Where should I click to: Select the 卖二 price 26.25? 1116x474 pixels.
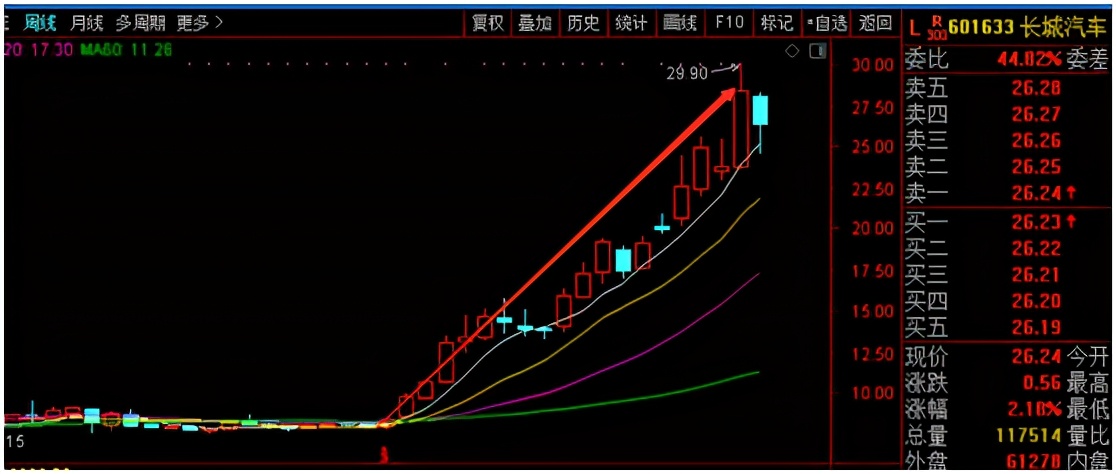coord(1037,167)
